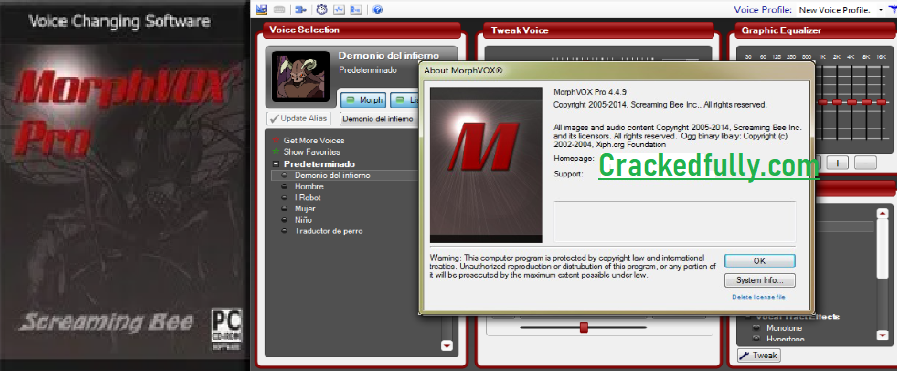Select the Traductor de perro voice
897x371 pixels.
(328, 231)
